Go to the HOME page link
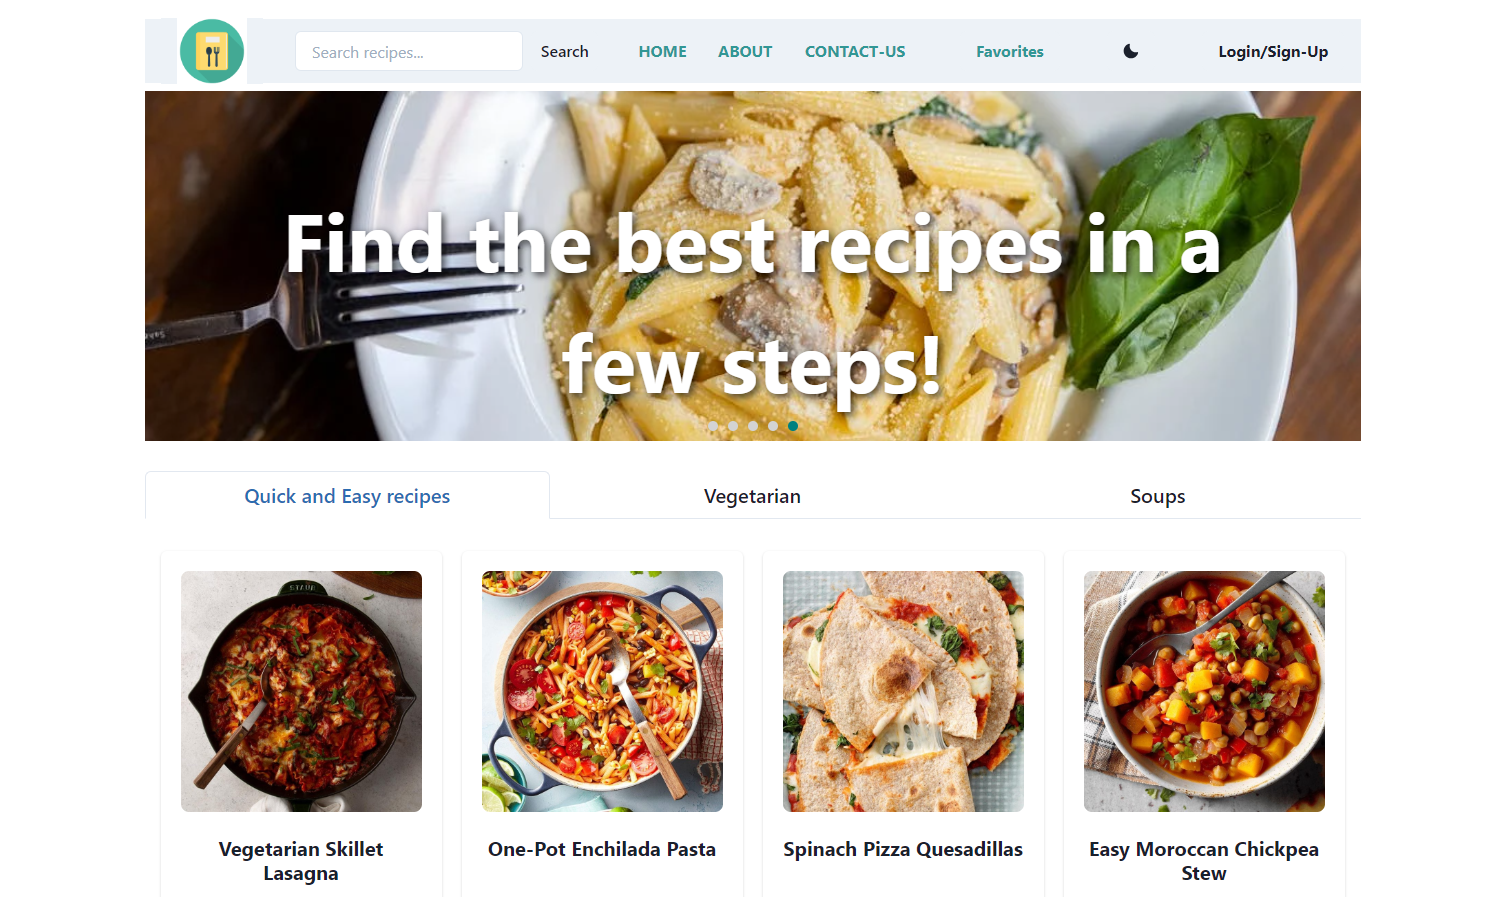Image resolution: width=1506 pixels, height=897 pixels. [663, 51]
